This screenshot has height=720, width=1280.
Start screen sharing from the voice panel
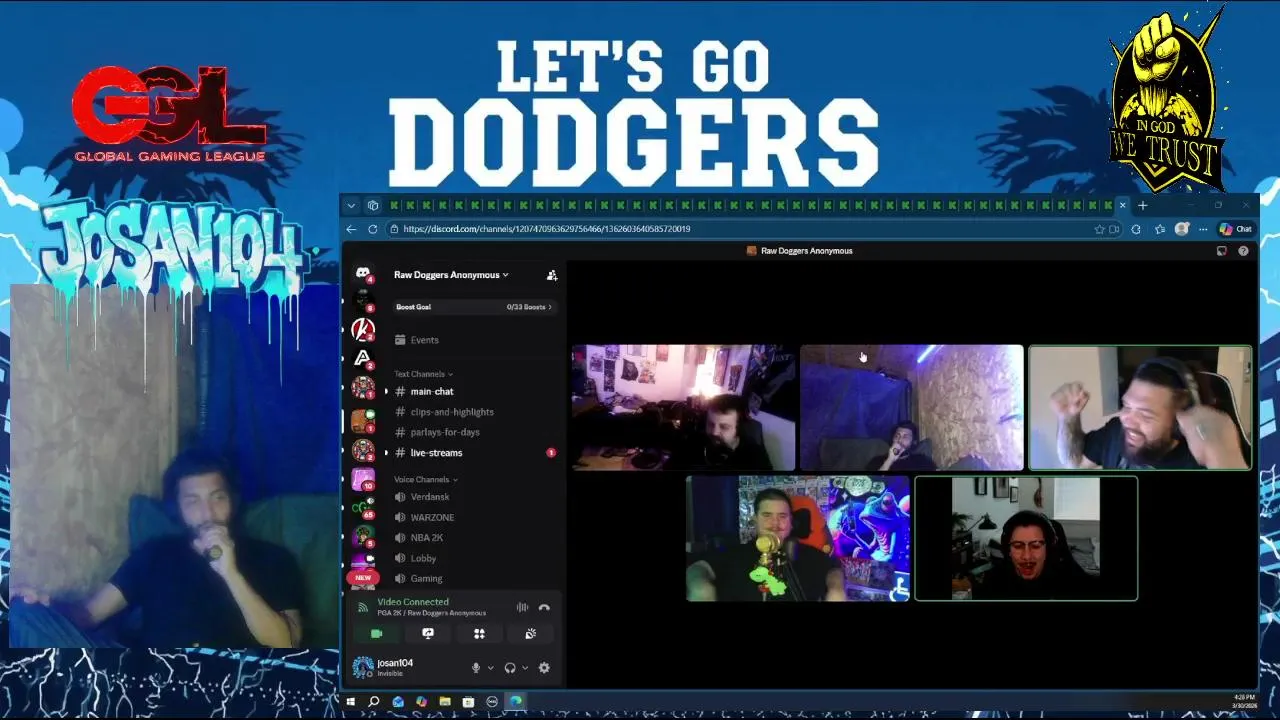pos(428,633)
